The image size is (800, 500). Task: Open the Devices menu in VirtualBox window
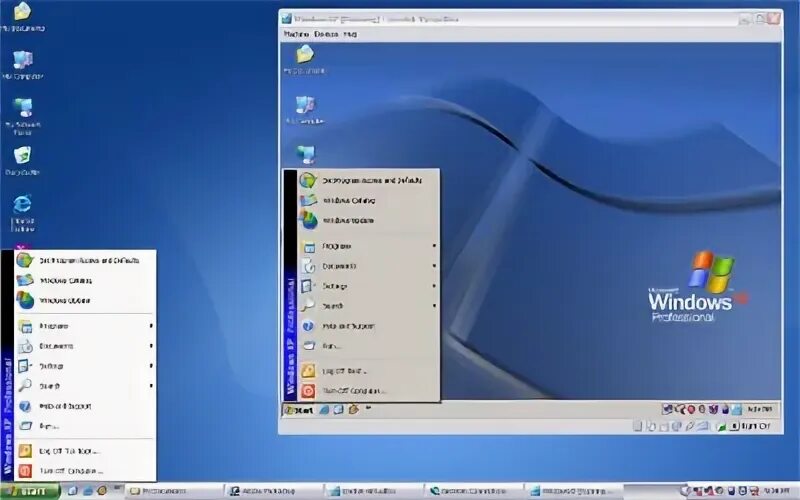coord(326,34)
